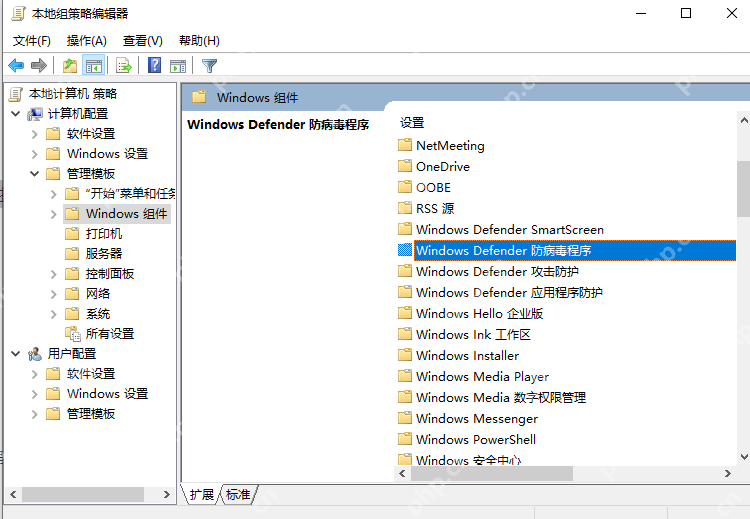This screenshot has height=519, width=750.
Task: Expand the "开始"菜单和任务栏 node
Action: (54, 194)
